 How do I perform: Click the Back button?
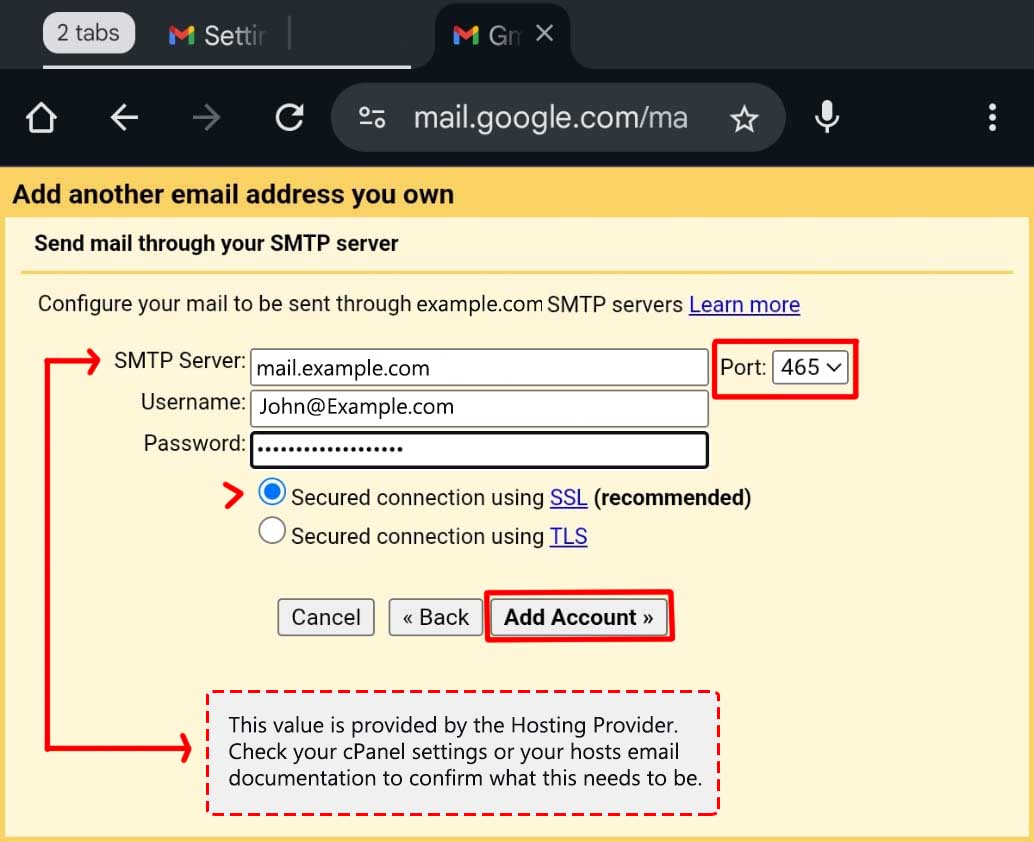pos(435,617)
